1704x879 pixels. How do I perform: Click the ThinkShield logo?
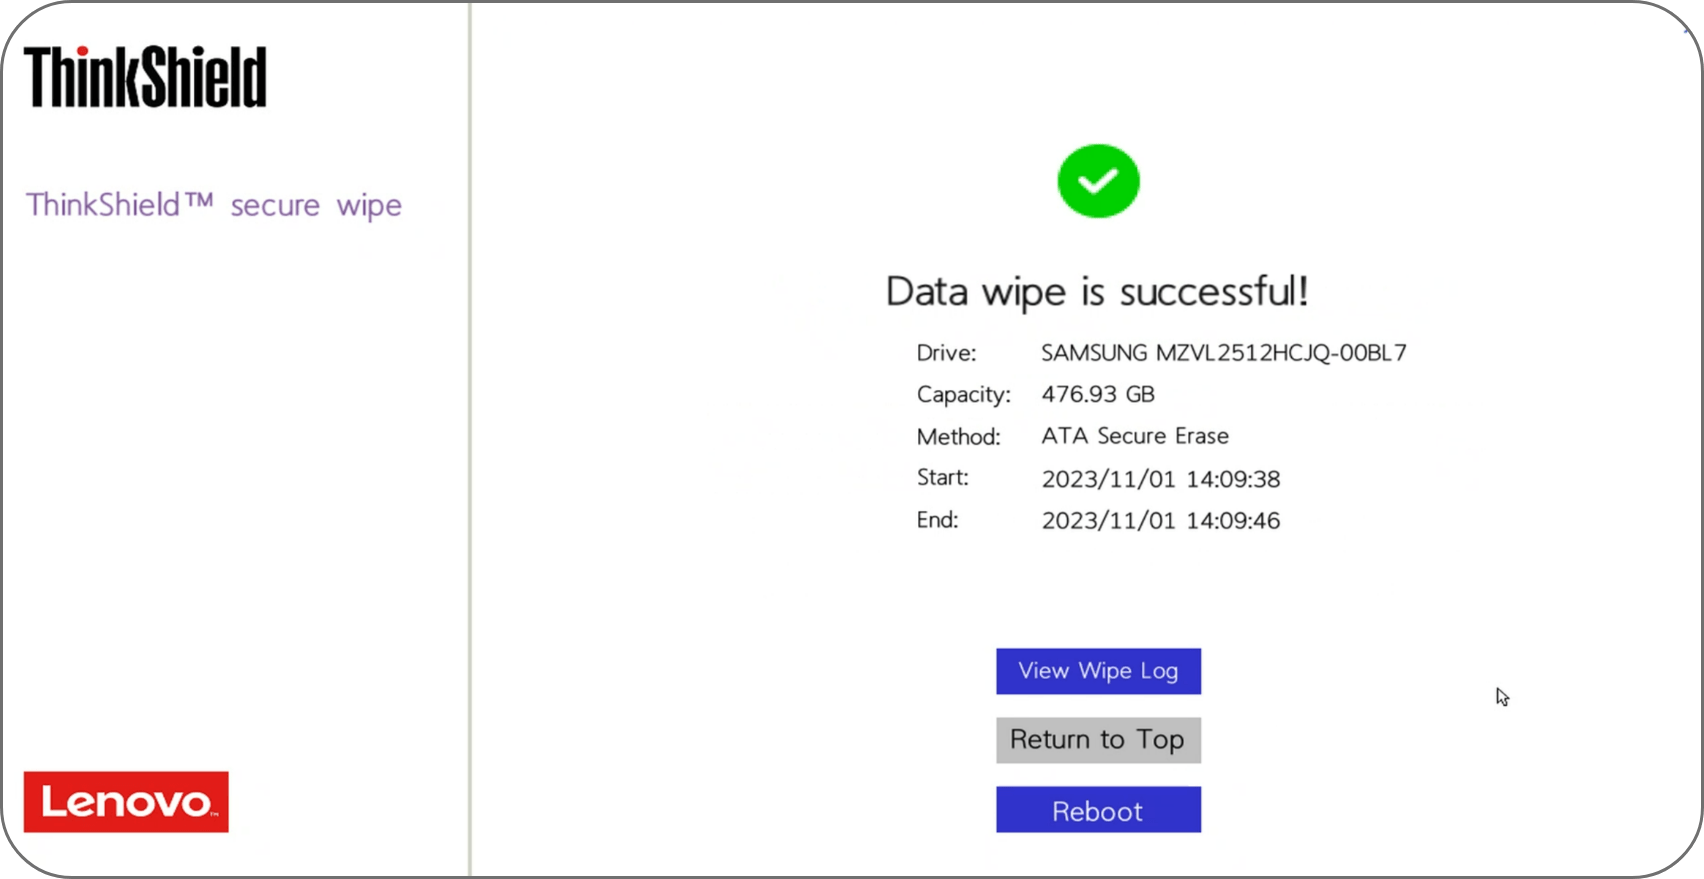click(x=145, y=77)
